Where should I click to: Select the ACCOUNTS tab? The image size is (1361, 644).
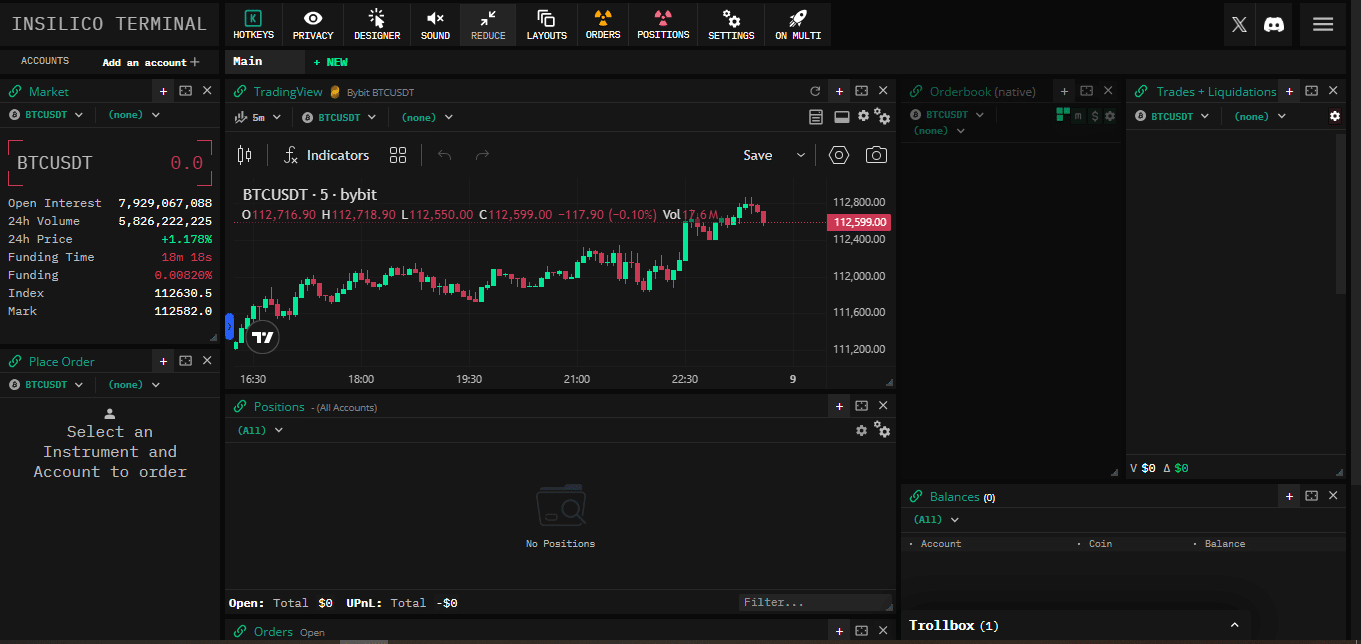pos(45,61)
